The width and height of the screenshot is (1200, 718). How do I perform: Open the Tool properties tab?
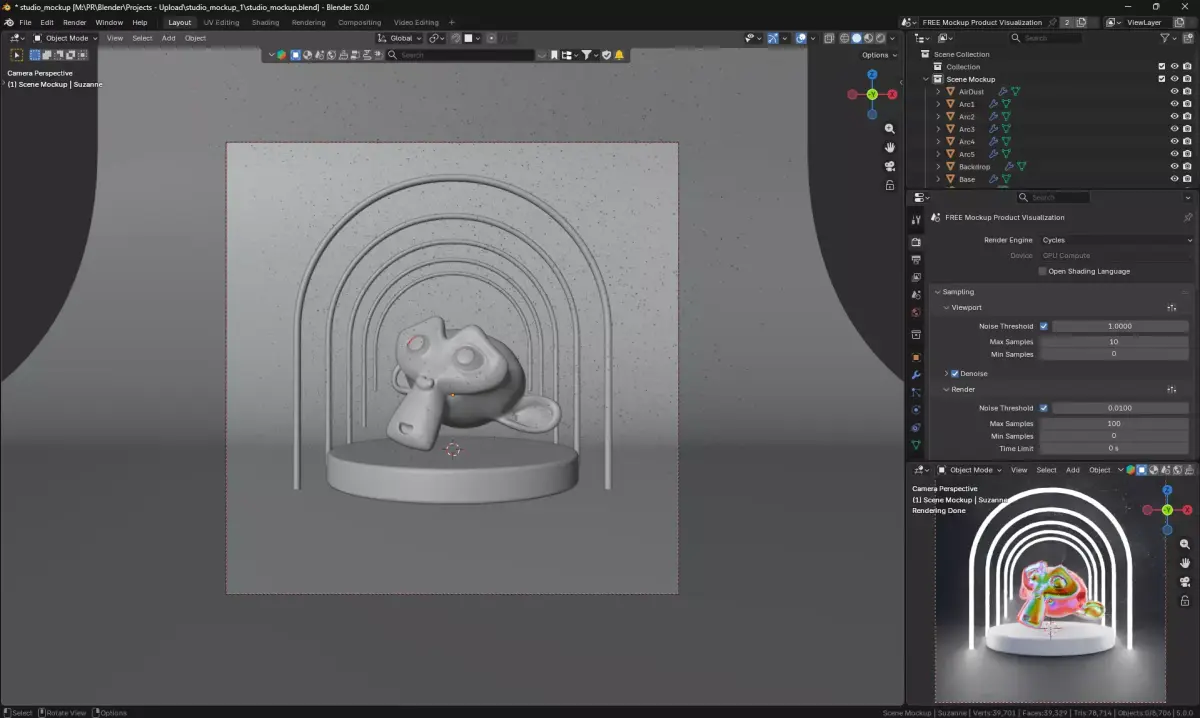[916, 220]
